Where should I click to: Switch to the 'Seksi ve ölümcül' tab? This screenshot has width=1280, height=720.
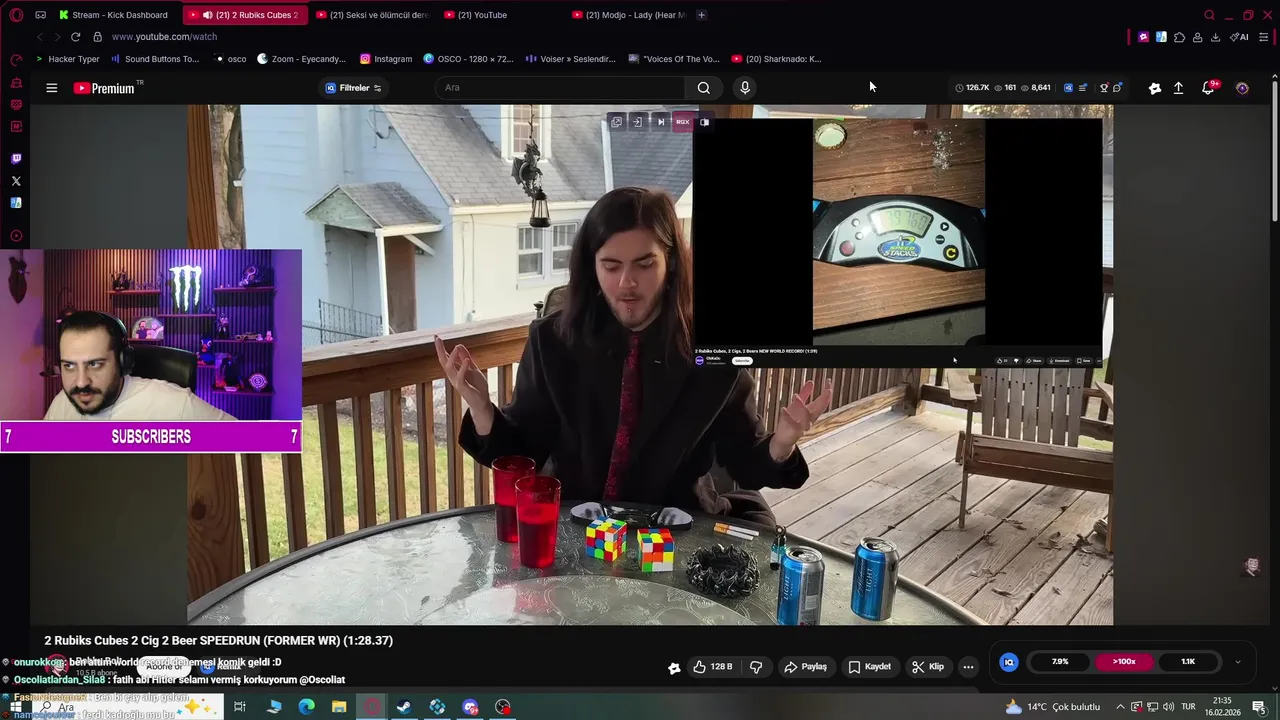(x=371, y=15)
